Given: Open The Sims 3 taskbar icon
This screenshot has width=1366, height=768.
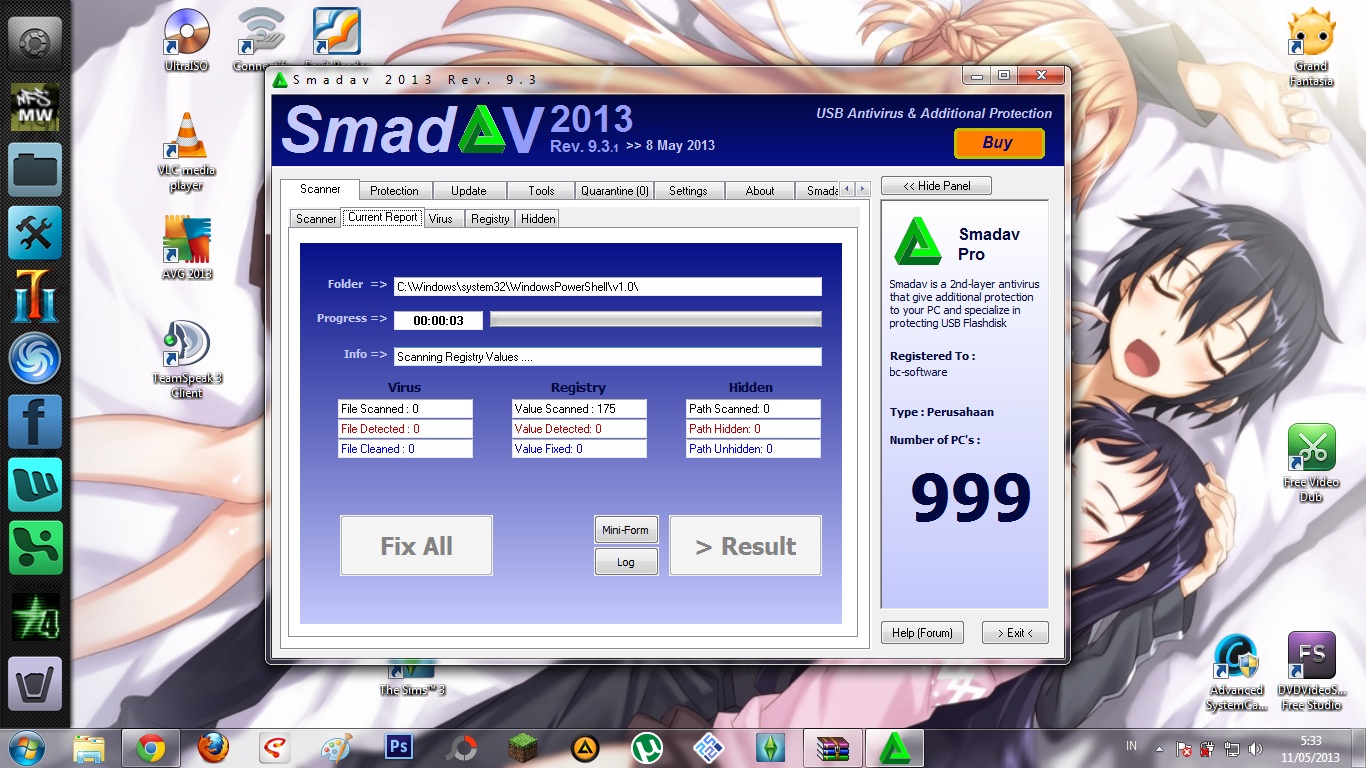Looking at the screenshot, I should pyautogui.click(x=771, y=748).
